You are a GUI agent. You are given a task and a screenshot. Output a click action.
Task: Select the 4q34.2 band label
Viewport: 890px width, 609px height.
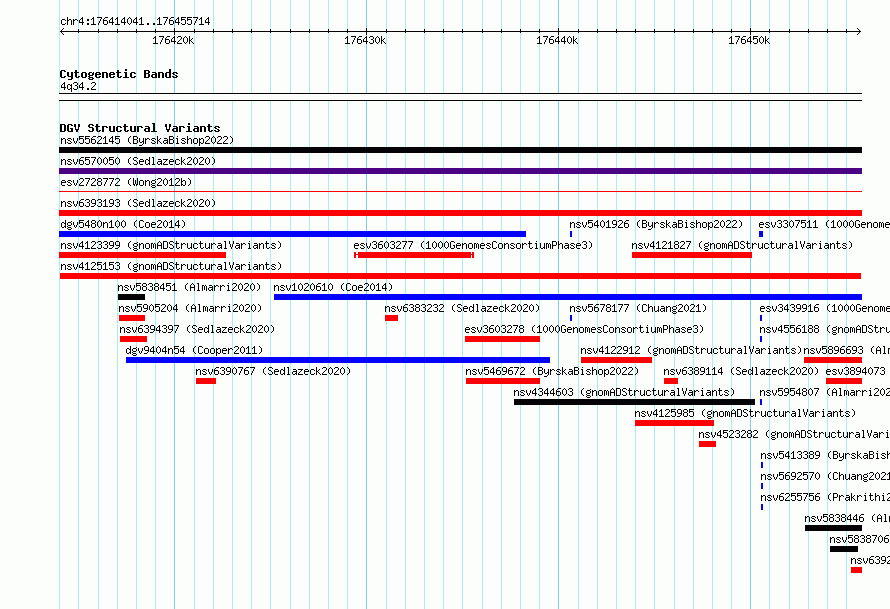point(78,86)
